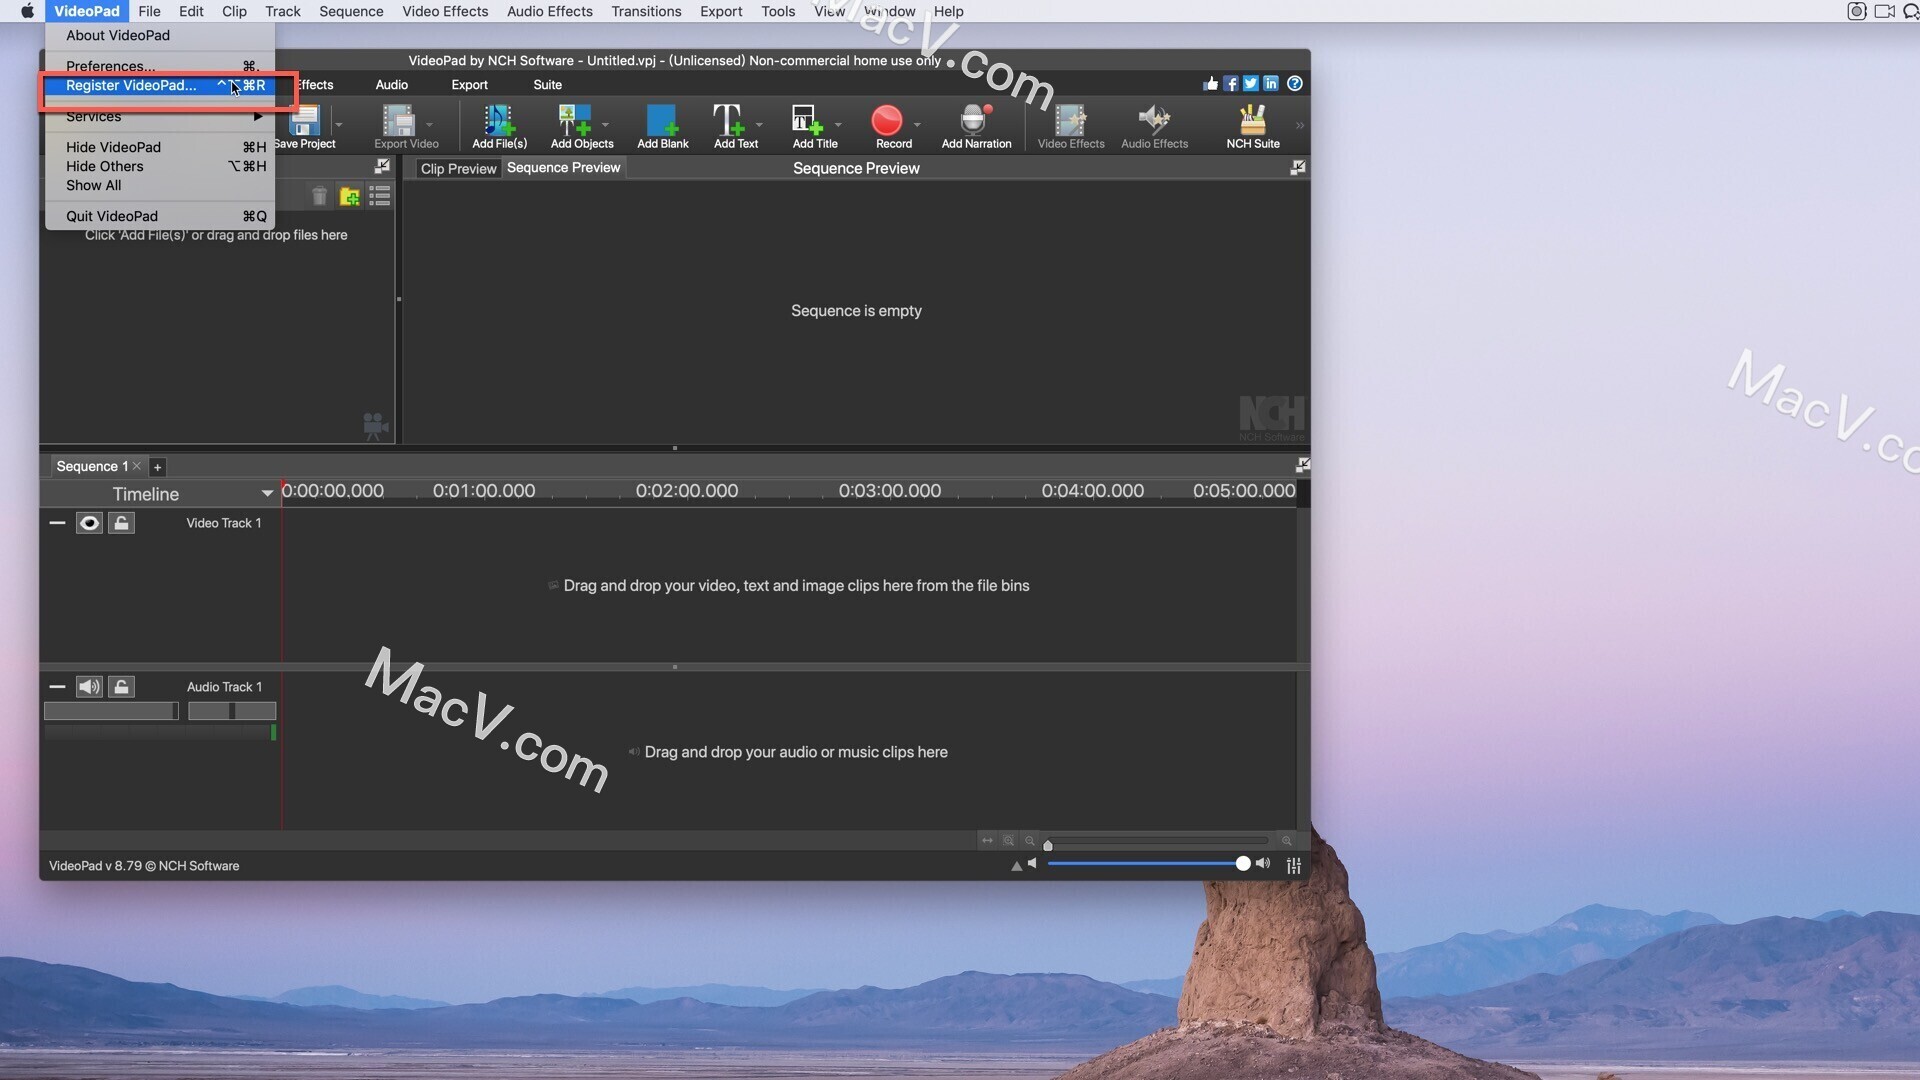
Task: Expand volume panel triangle arrow
Action: pyautogui.click(x=1016, y=866)
